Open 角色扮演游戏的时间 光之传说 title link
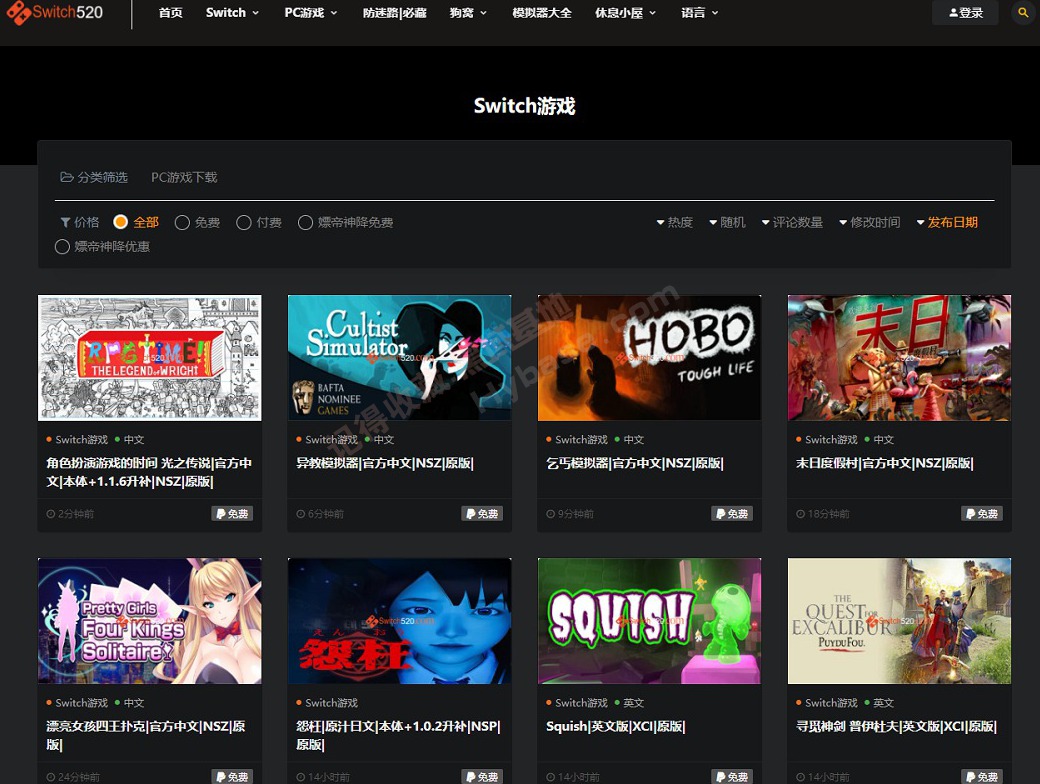Screen dimensions: 1040x784 click(149, 472)
